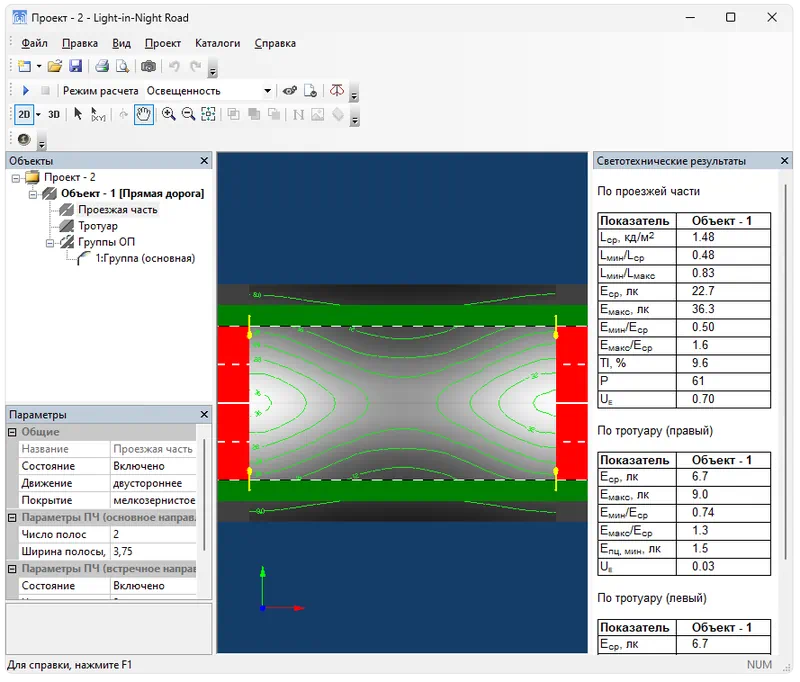The width and height of the screenshot is (800, 682).
Task: Open the Проект menu
Action: click(x=163, y=43)
